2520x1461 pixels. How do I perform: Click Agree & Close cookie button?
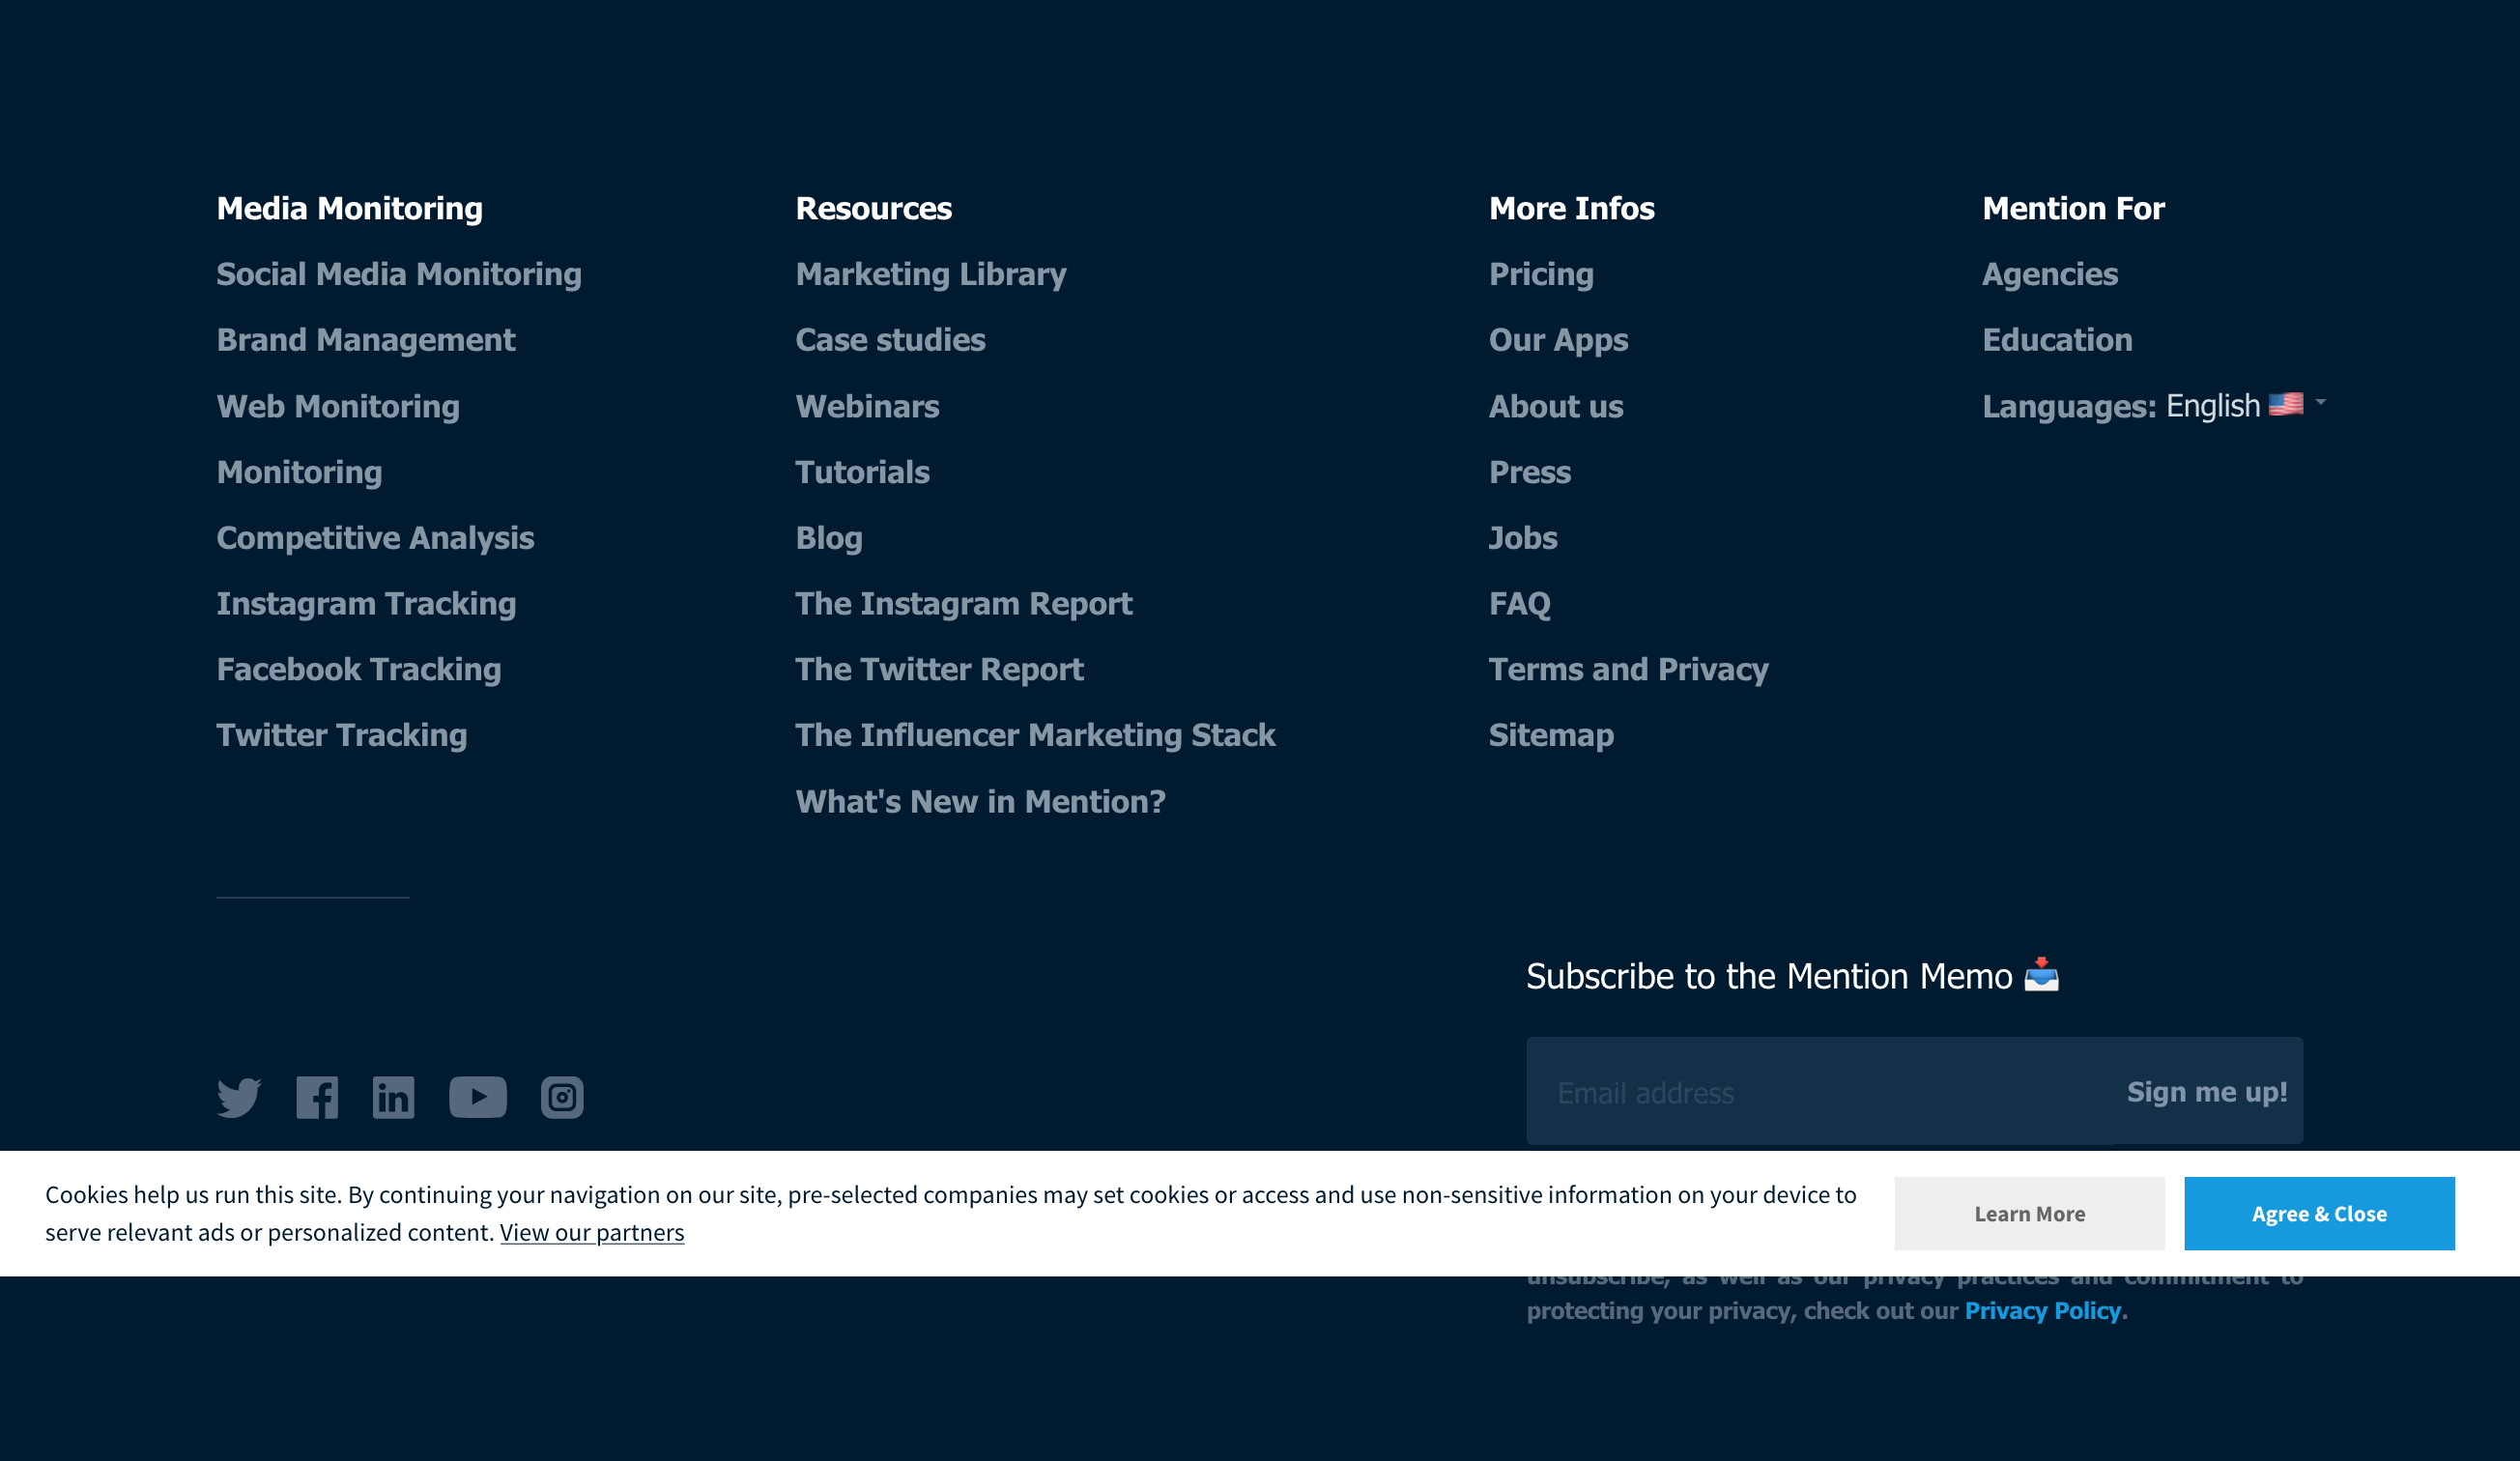click(x=2319, y=1214)
